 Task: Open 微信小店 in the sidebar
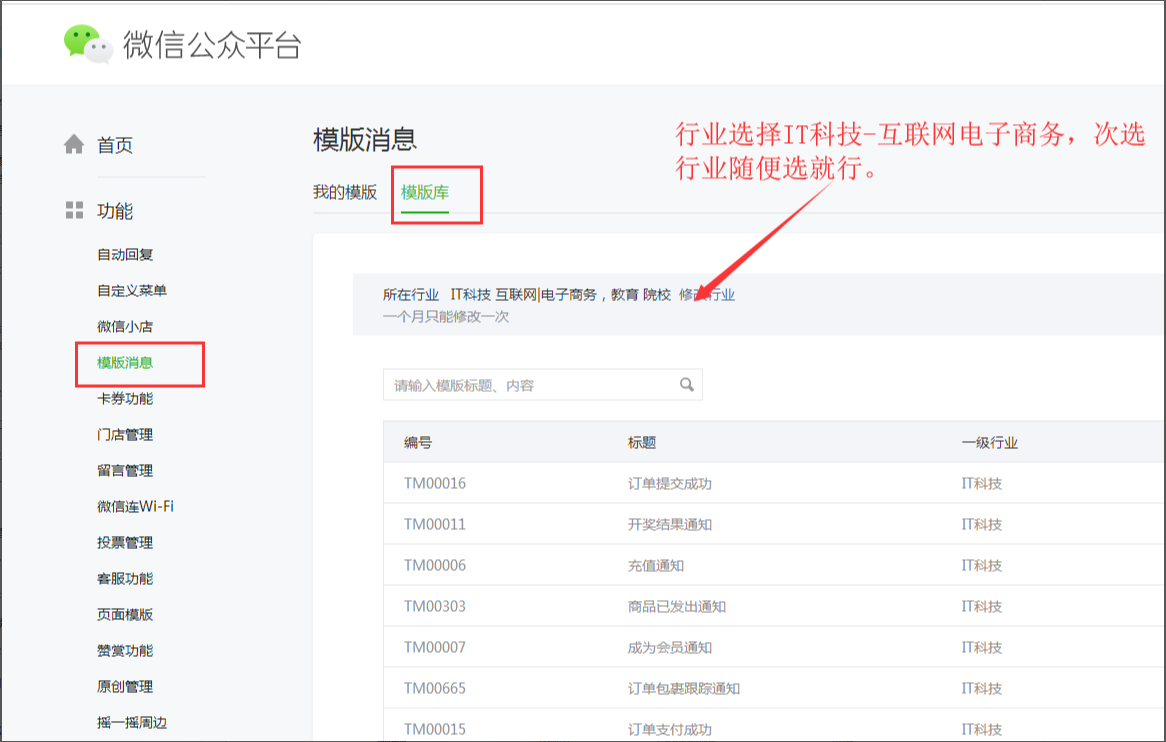tap(125, 326)
